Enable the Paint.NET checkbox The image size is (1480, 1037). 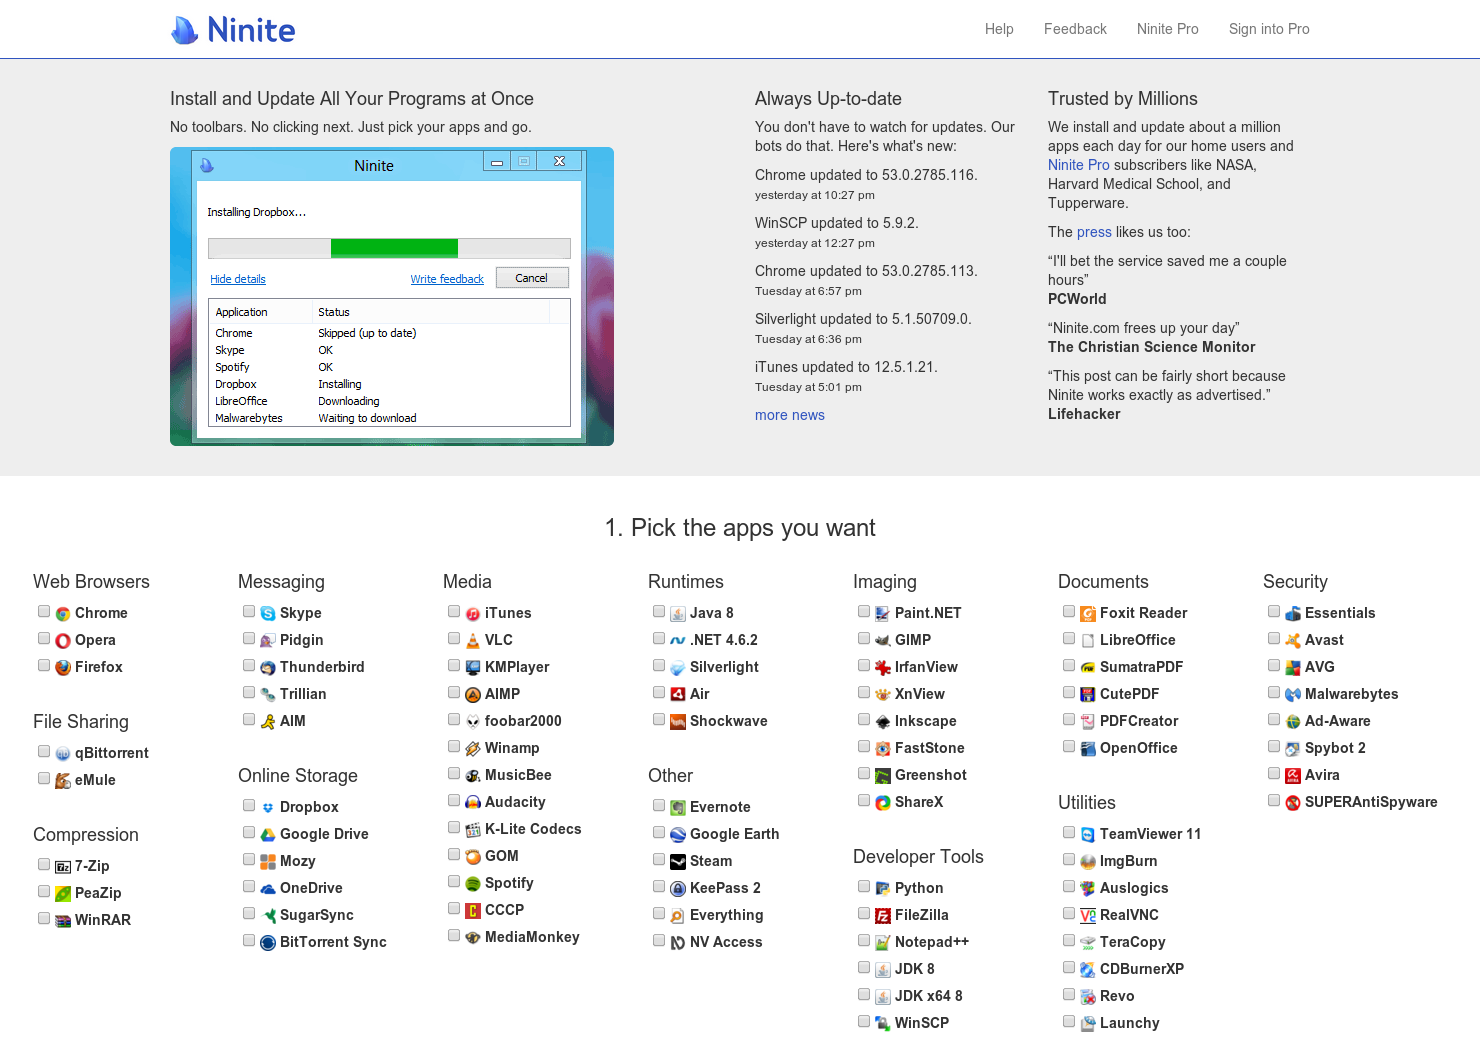(x=864, y=611)
